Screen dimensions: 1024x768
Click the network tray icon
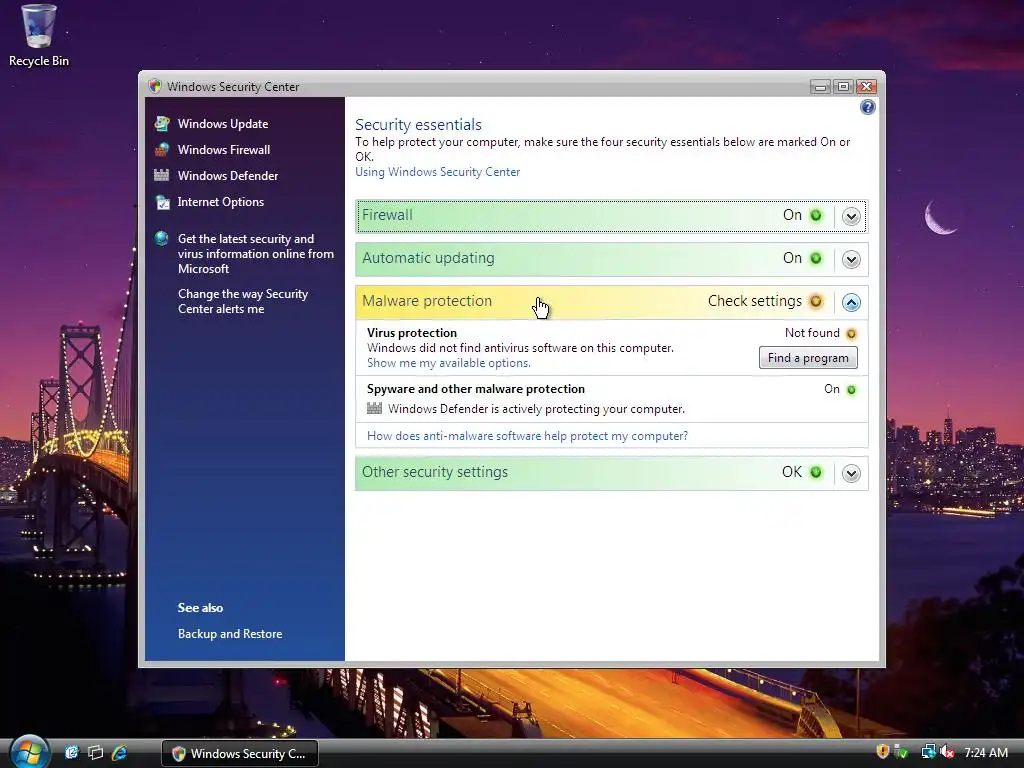coord(928,752)
